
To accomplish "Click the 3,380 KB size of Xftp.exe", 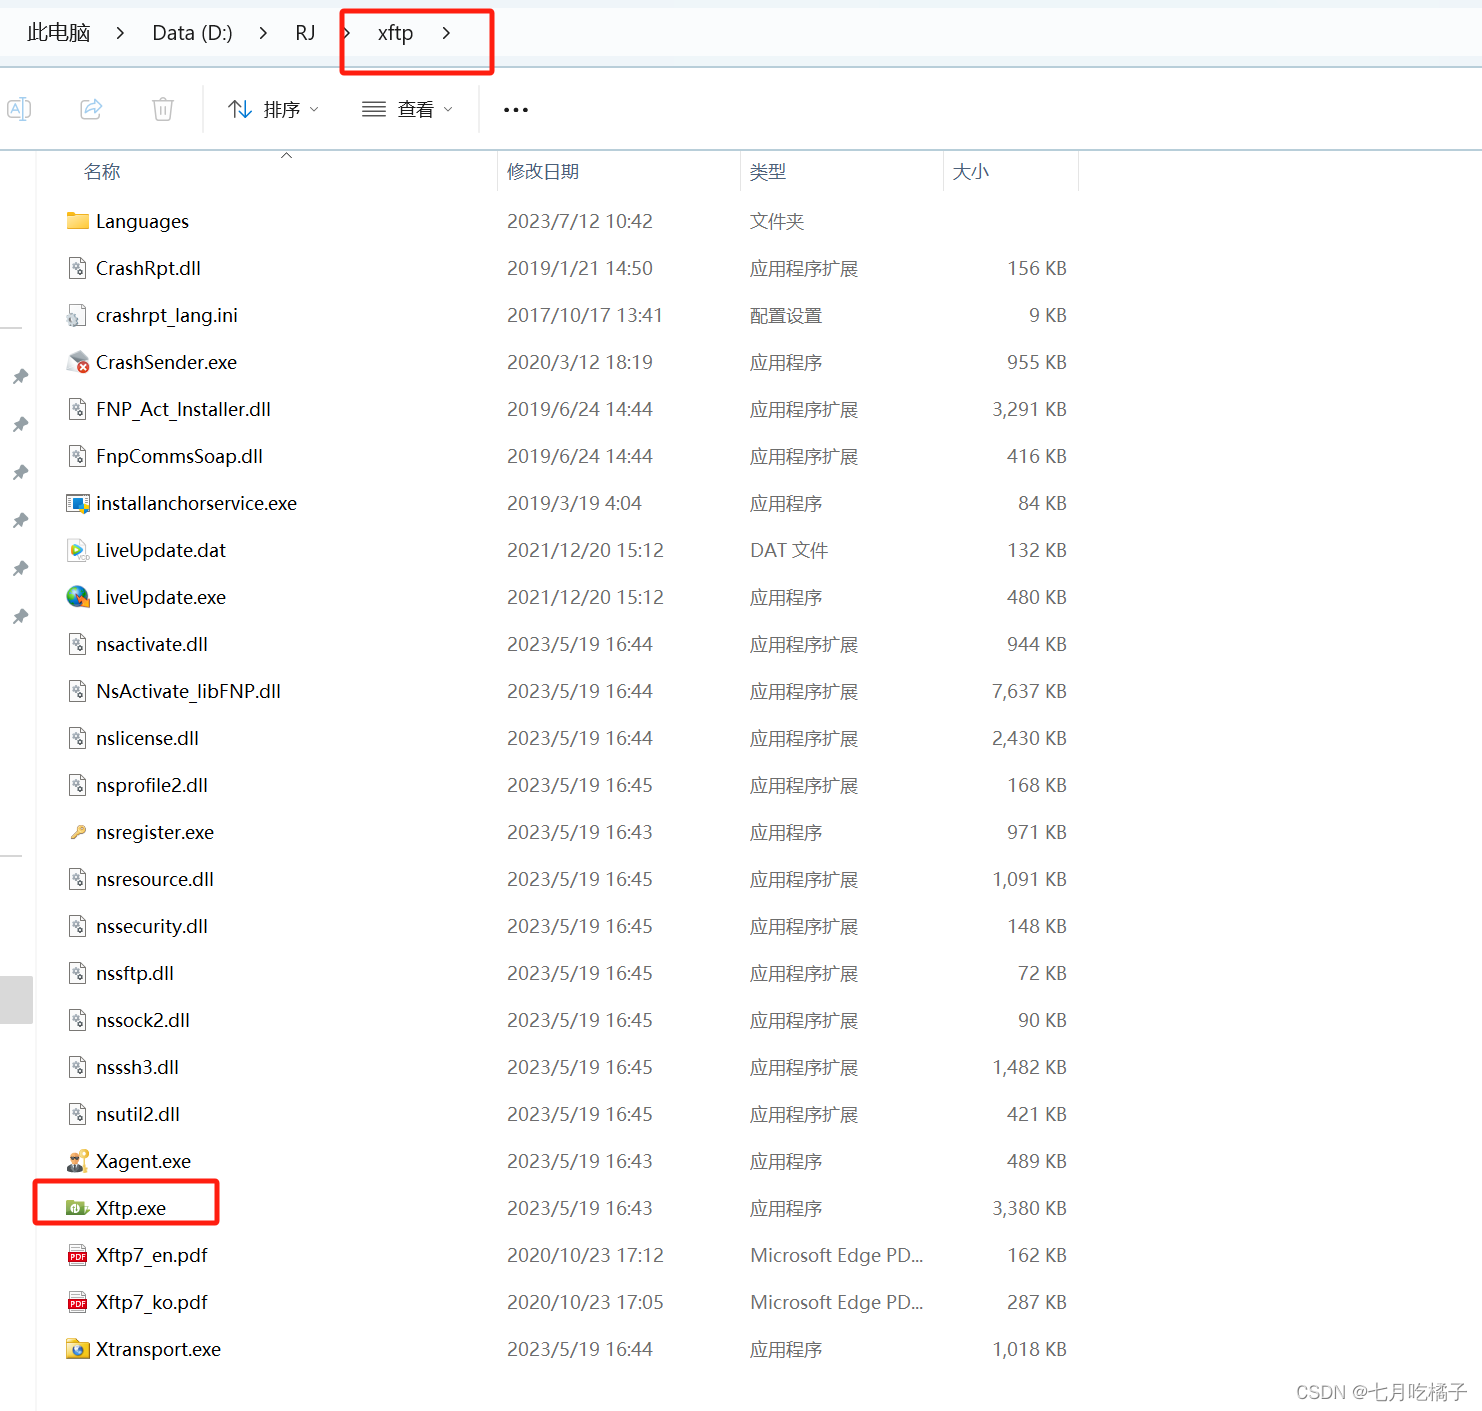I will pos(1029,1208).
